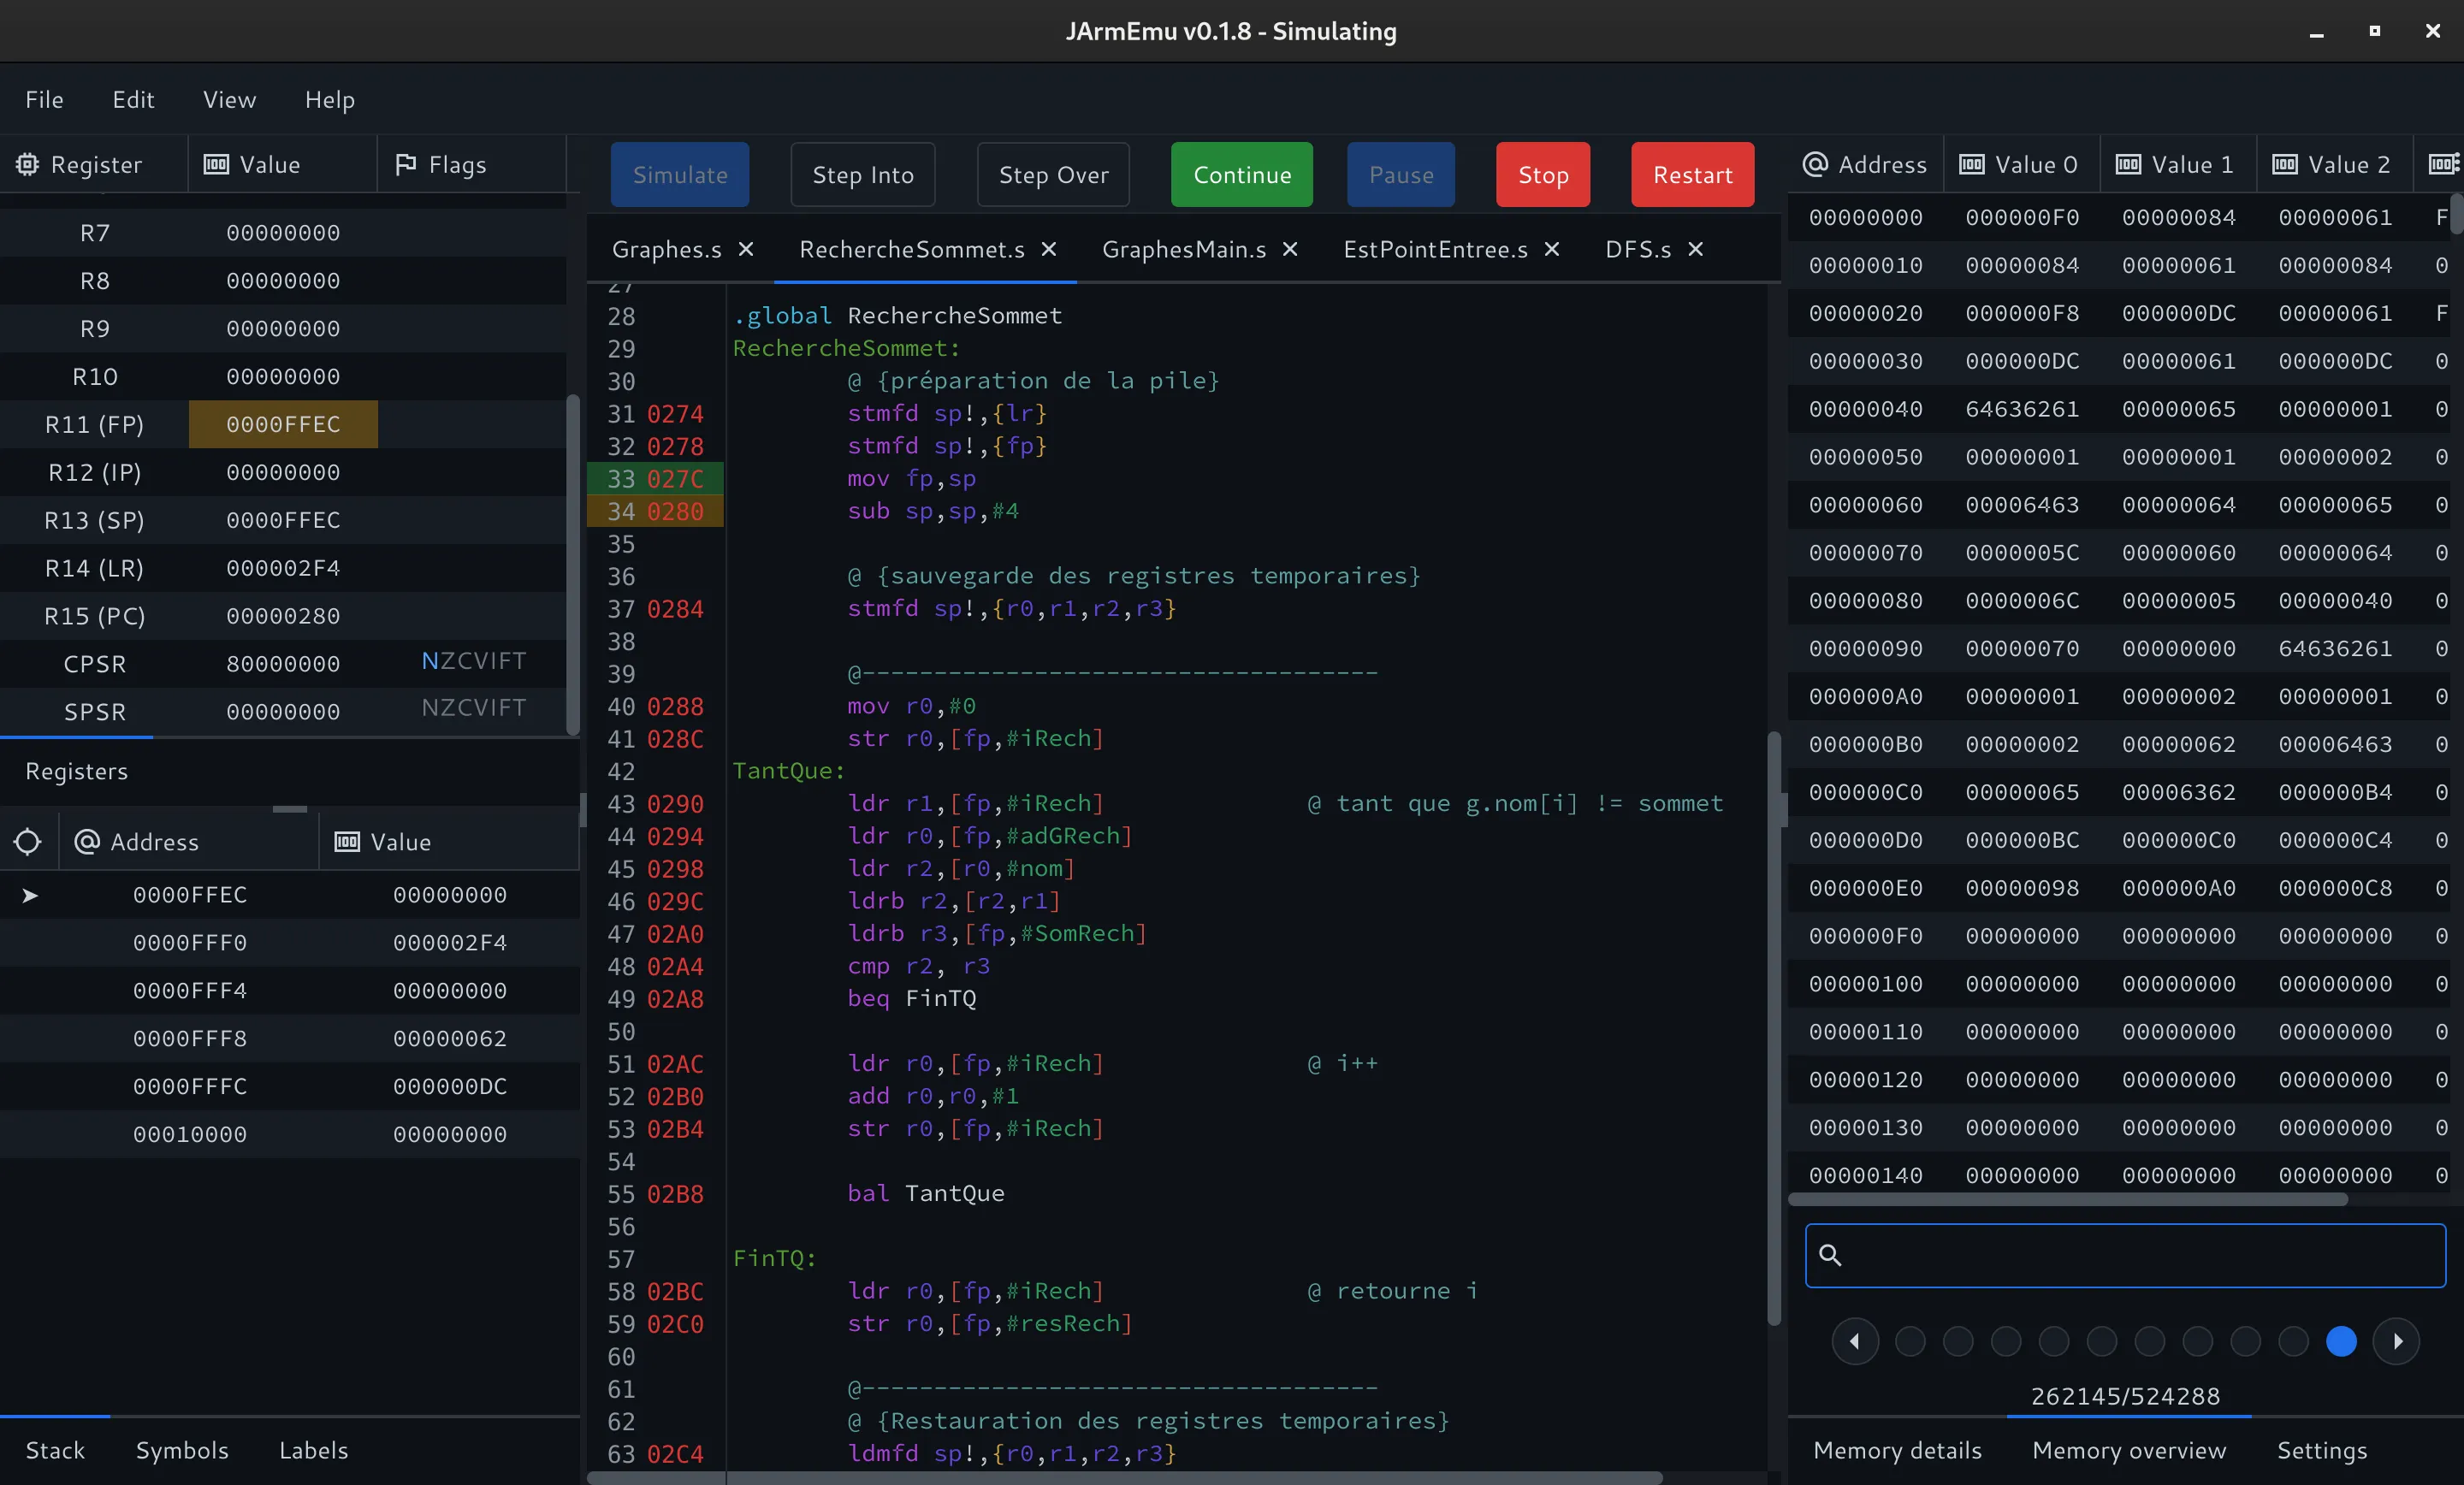Open the View menu
The width and height of the screenshot is (2464, 1485).
[229, 100]
